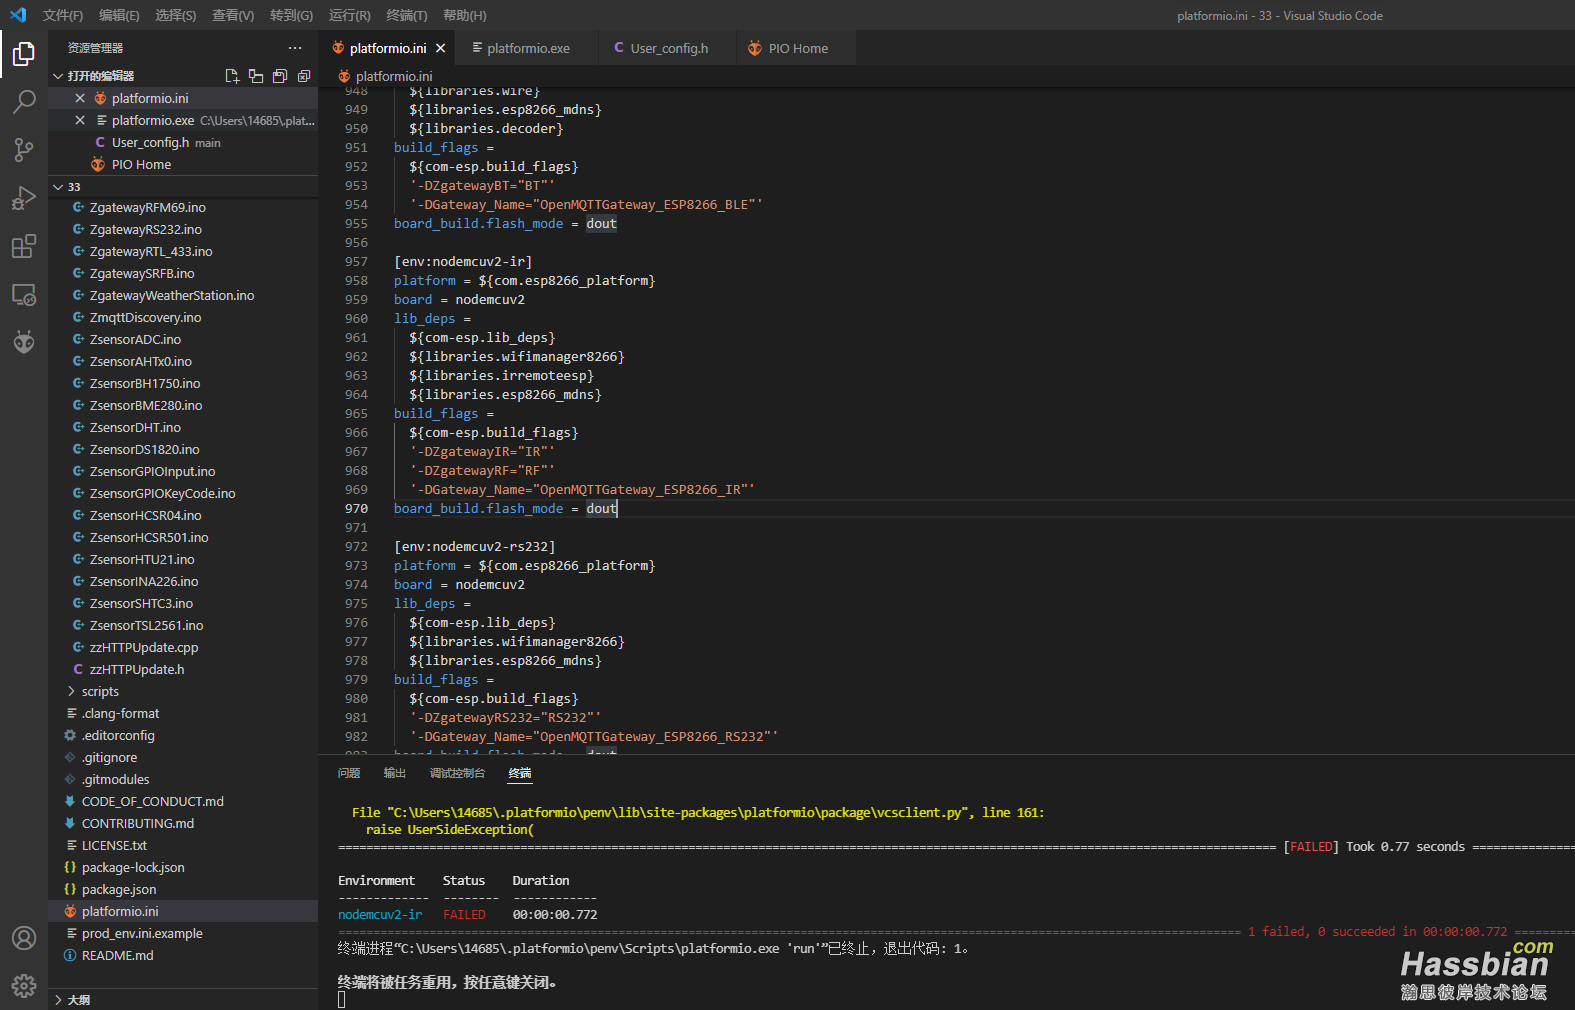Click vcsclient.py file path link in terminal
Viewport: 1575px width, 1010px height.
tap(678, 812)
